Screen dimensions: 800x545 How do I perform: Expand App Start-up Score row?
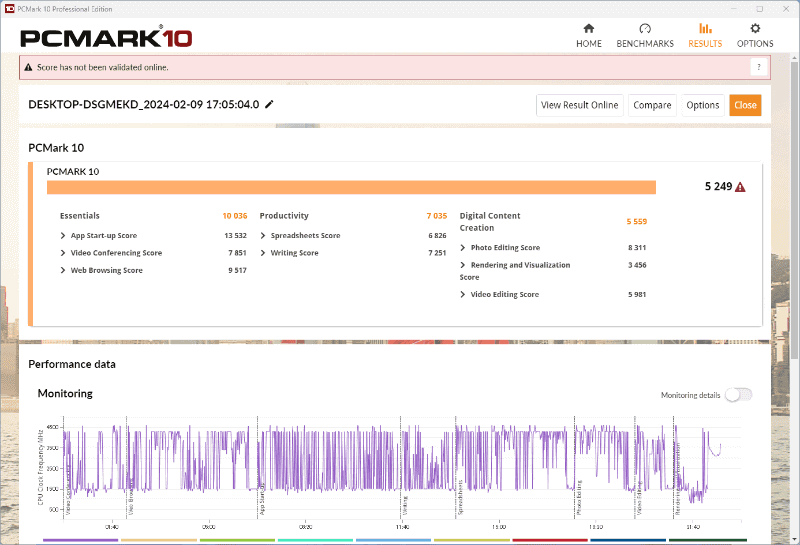tap(63, 235)
